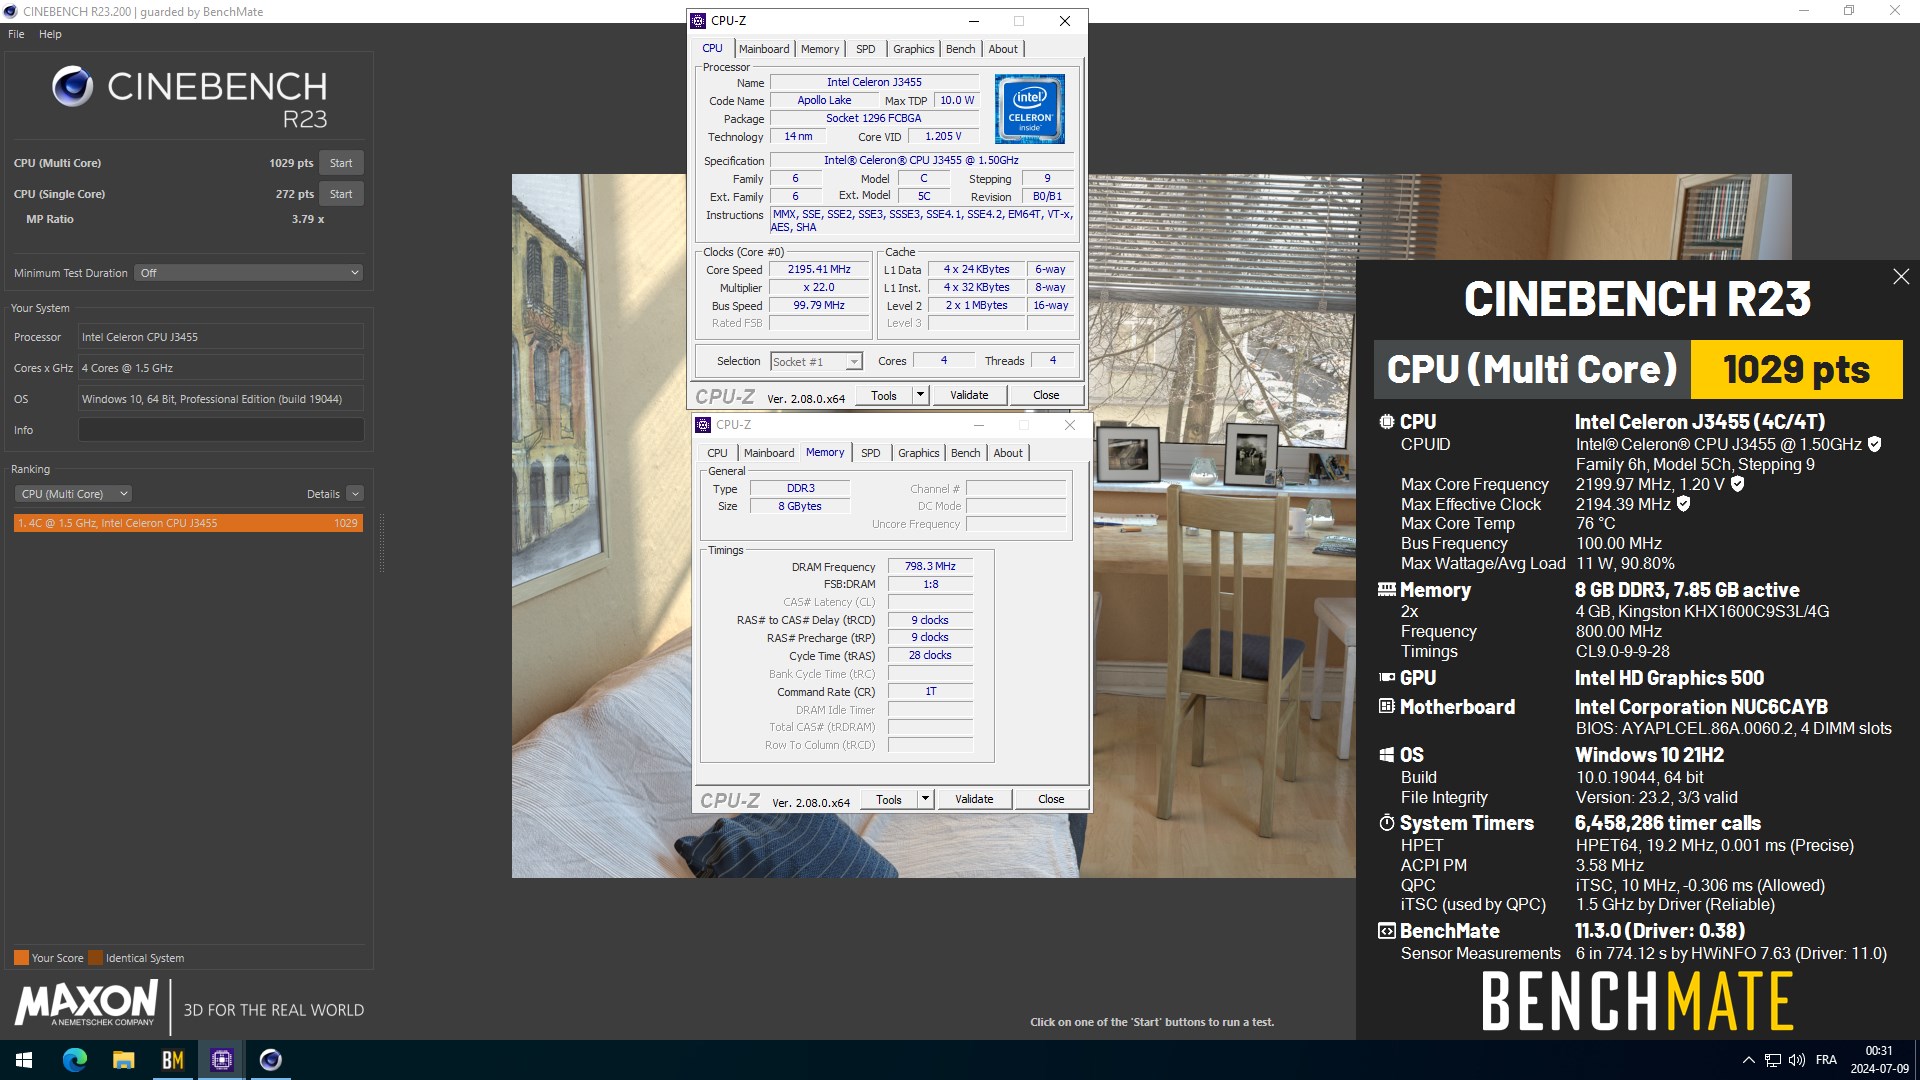Click the Cinebench R23 logo sphere
This screenshot has height=1080, width=1920.
[73, 87]
